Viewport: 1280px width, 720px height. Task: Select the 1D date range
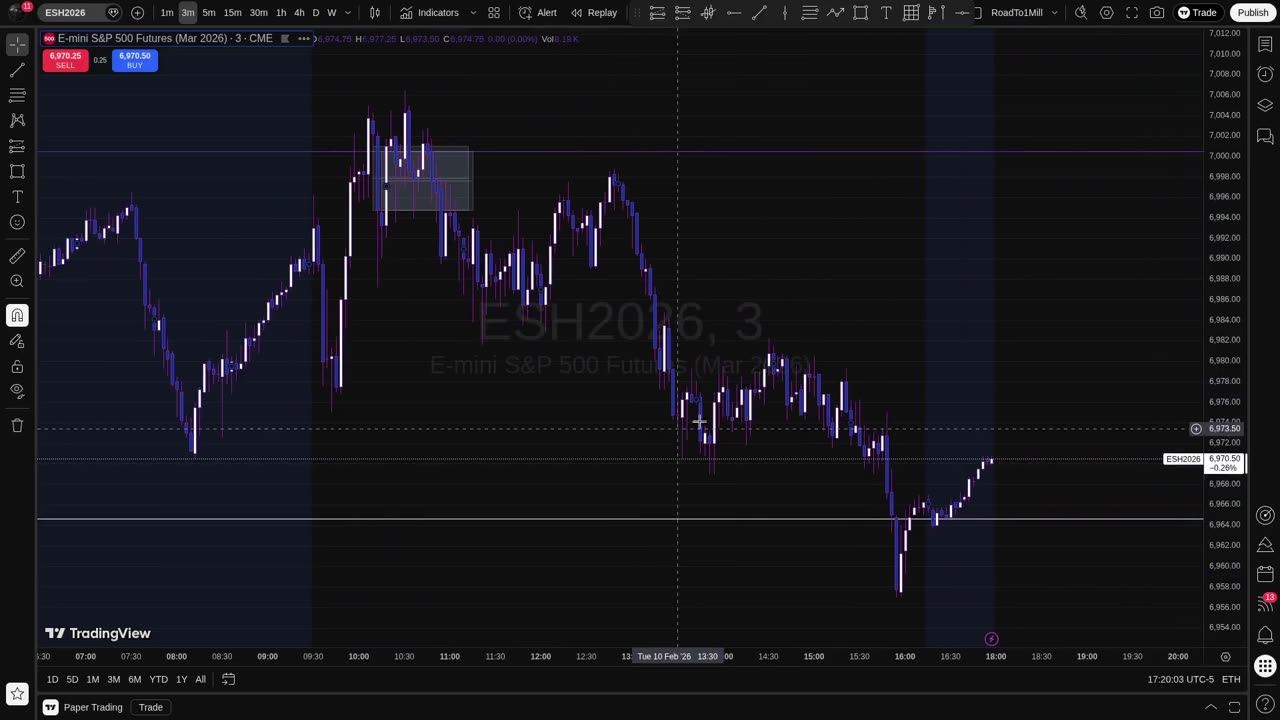tap(52, 680)
